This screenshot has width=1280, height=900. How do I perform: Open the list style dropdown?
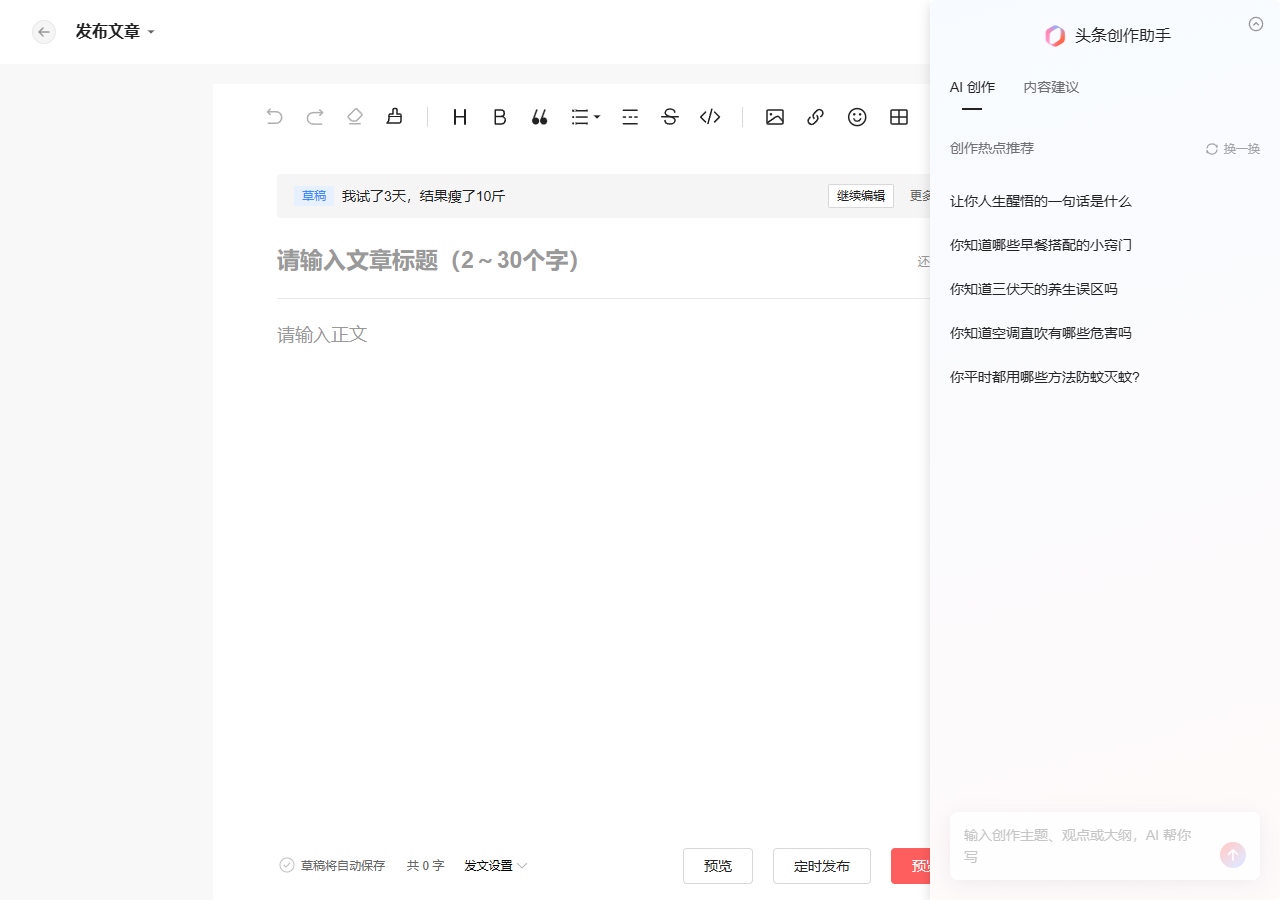585,117
